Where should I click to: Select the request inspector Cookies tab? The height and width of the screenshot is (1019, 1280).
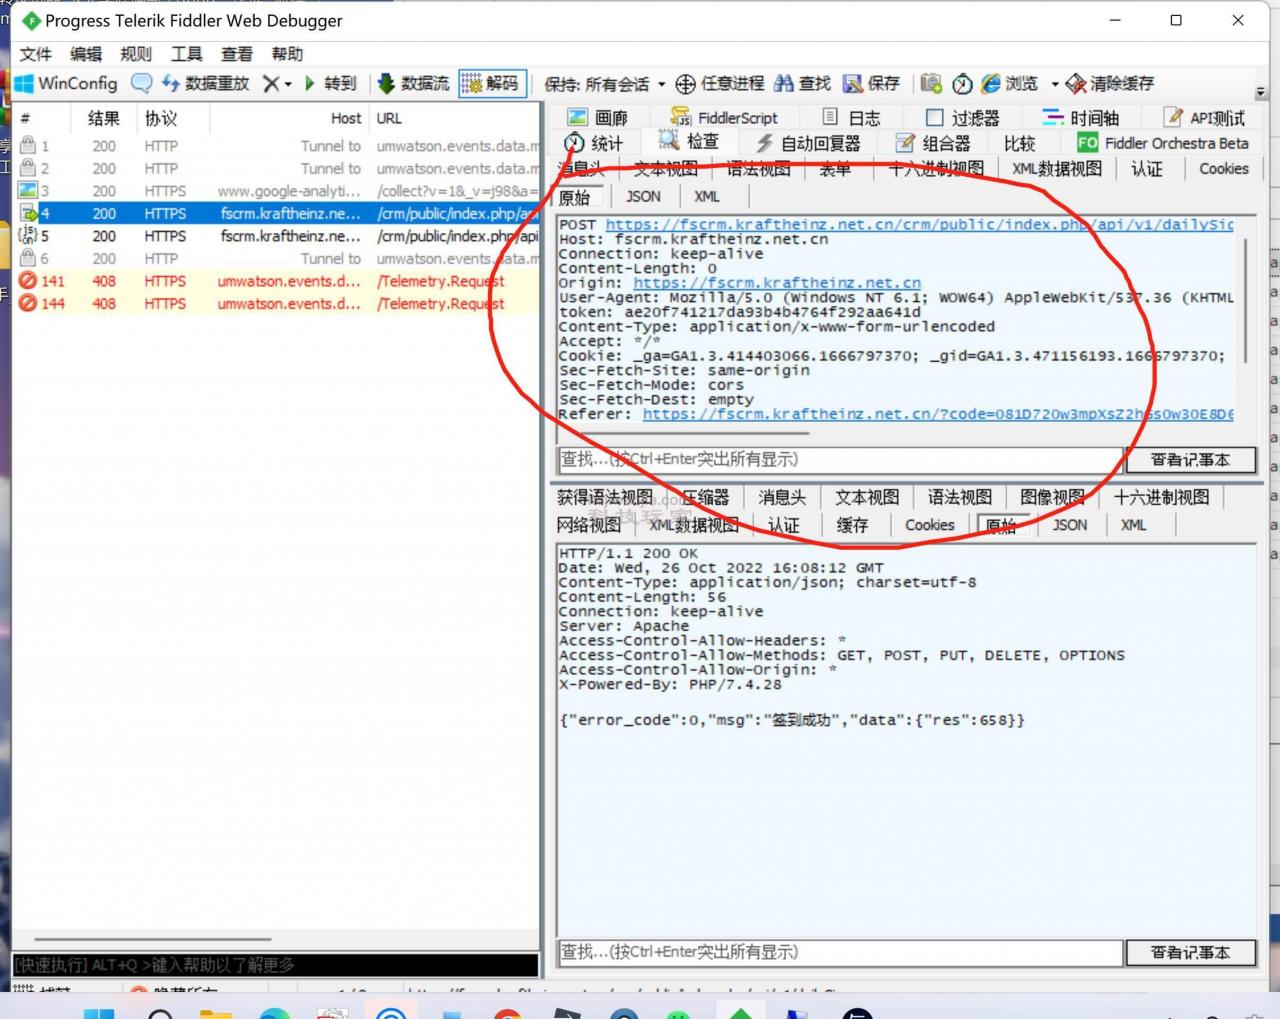(x=1224, y=168)
